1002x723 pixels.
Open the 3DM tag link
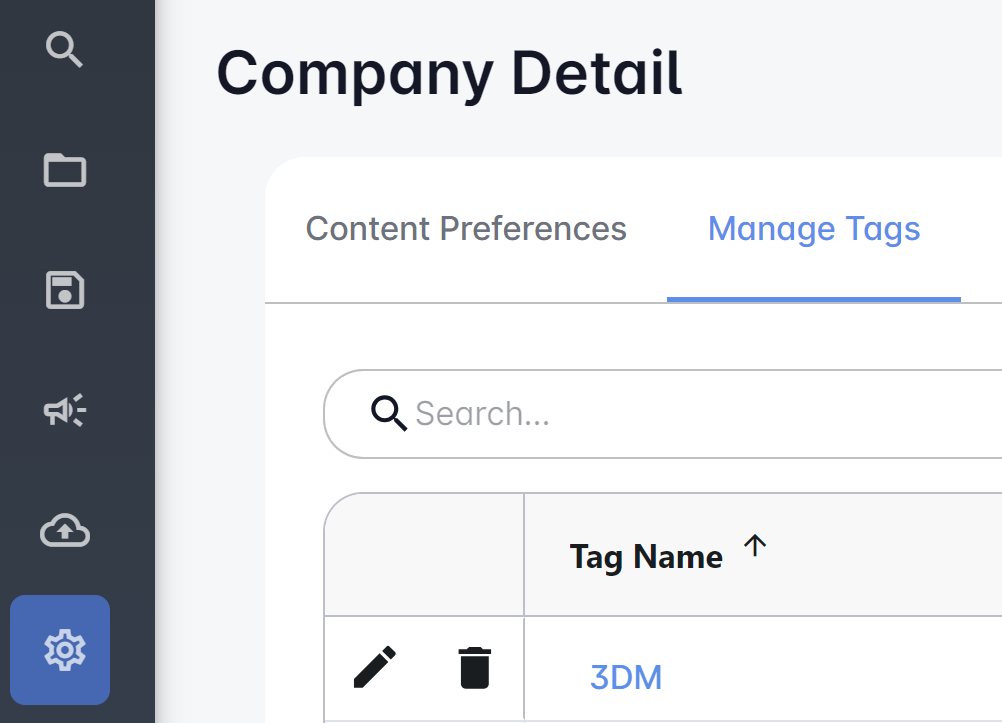point(626,677)
